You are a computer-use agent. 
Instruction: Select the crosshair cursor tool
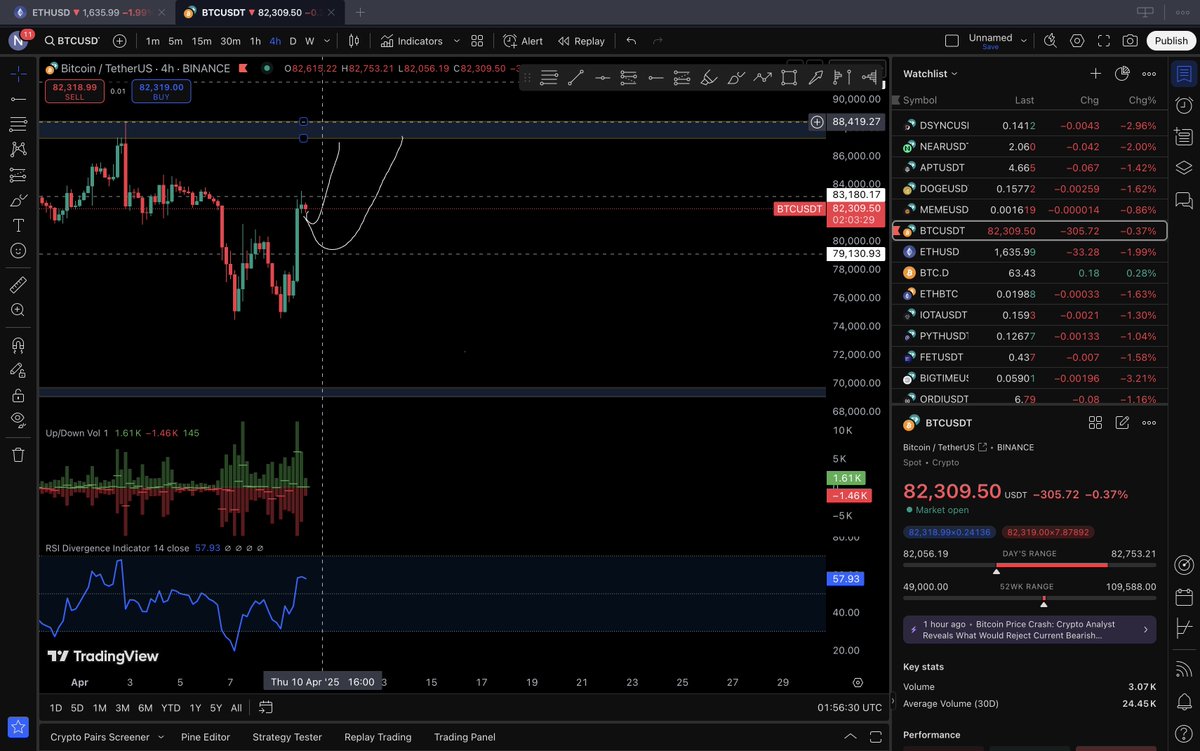tap(18, 73)
